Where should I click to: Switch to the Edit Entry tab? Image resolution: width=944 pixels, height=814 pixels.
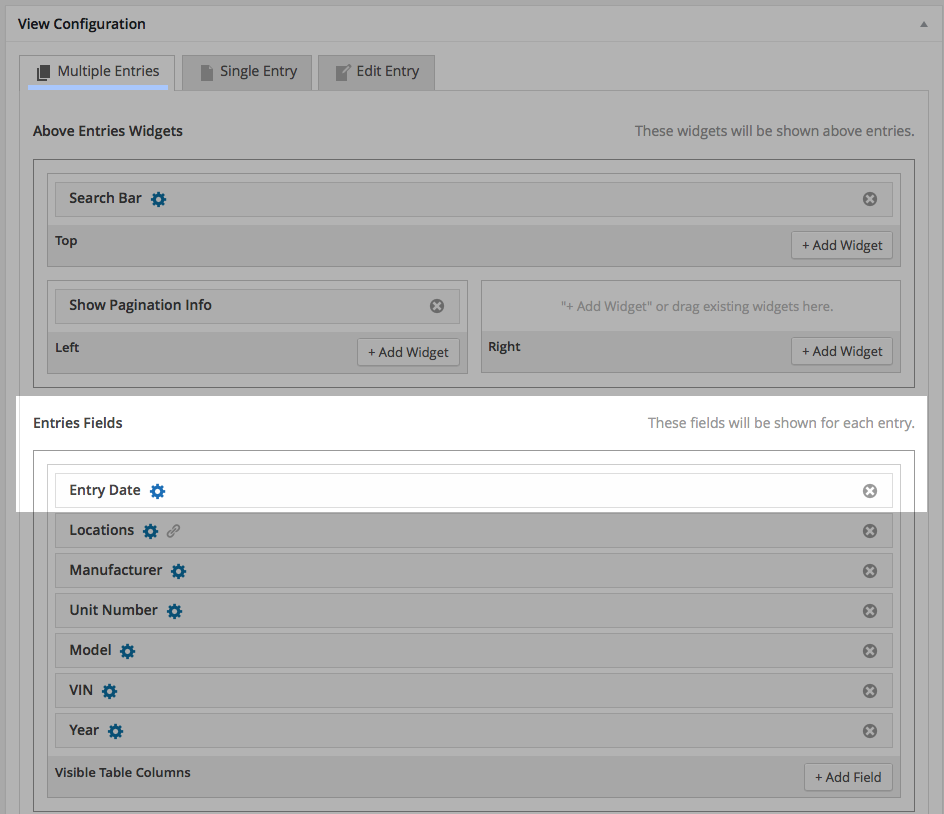376,72
